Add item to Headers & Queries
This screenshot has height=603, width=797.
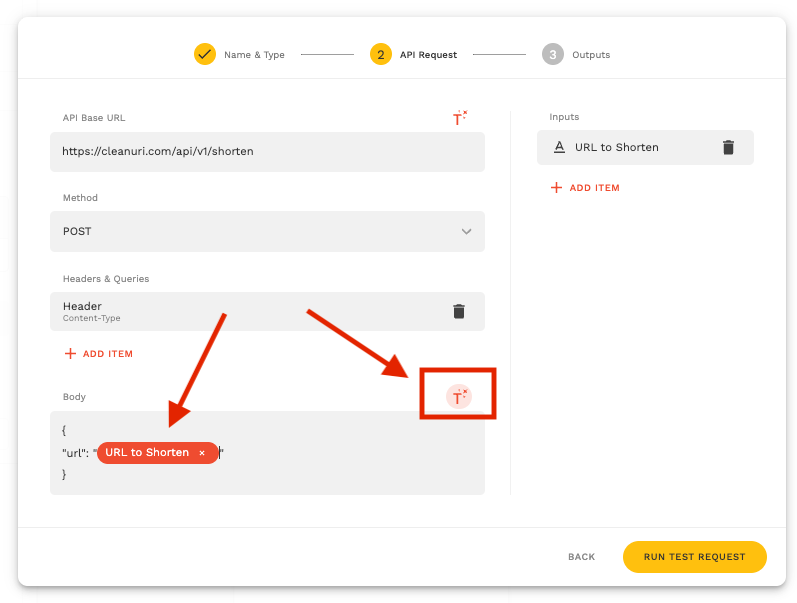107,354
